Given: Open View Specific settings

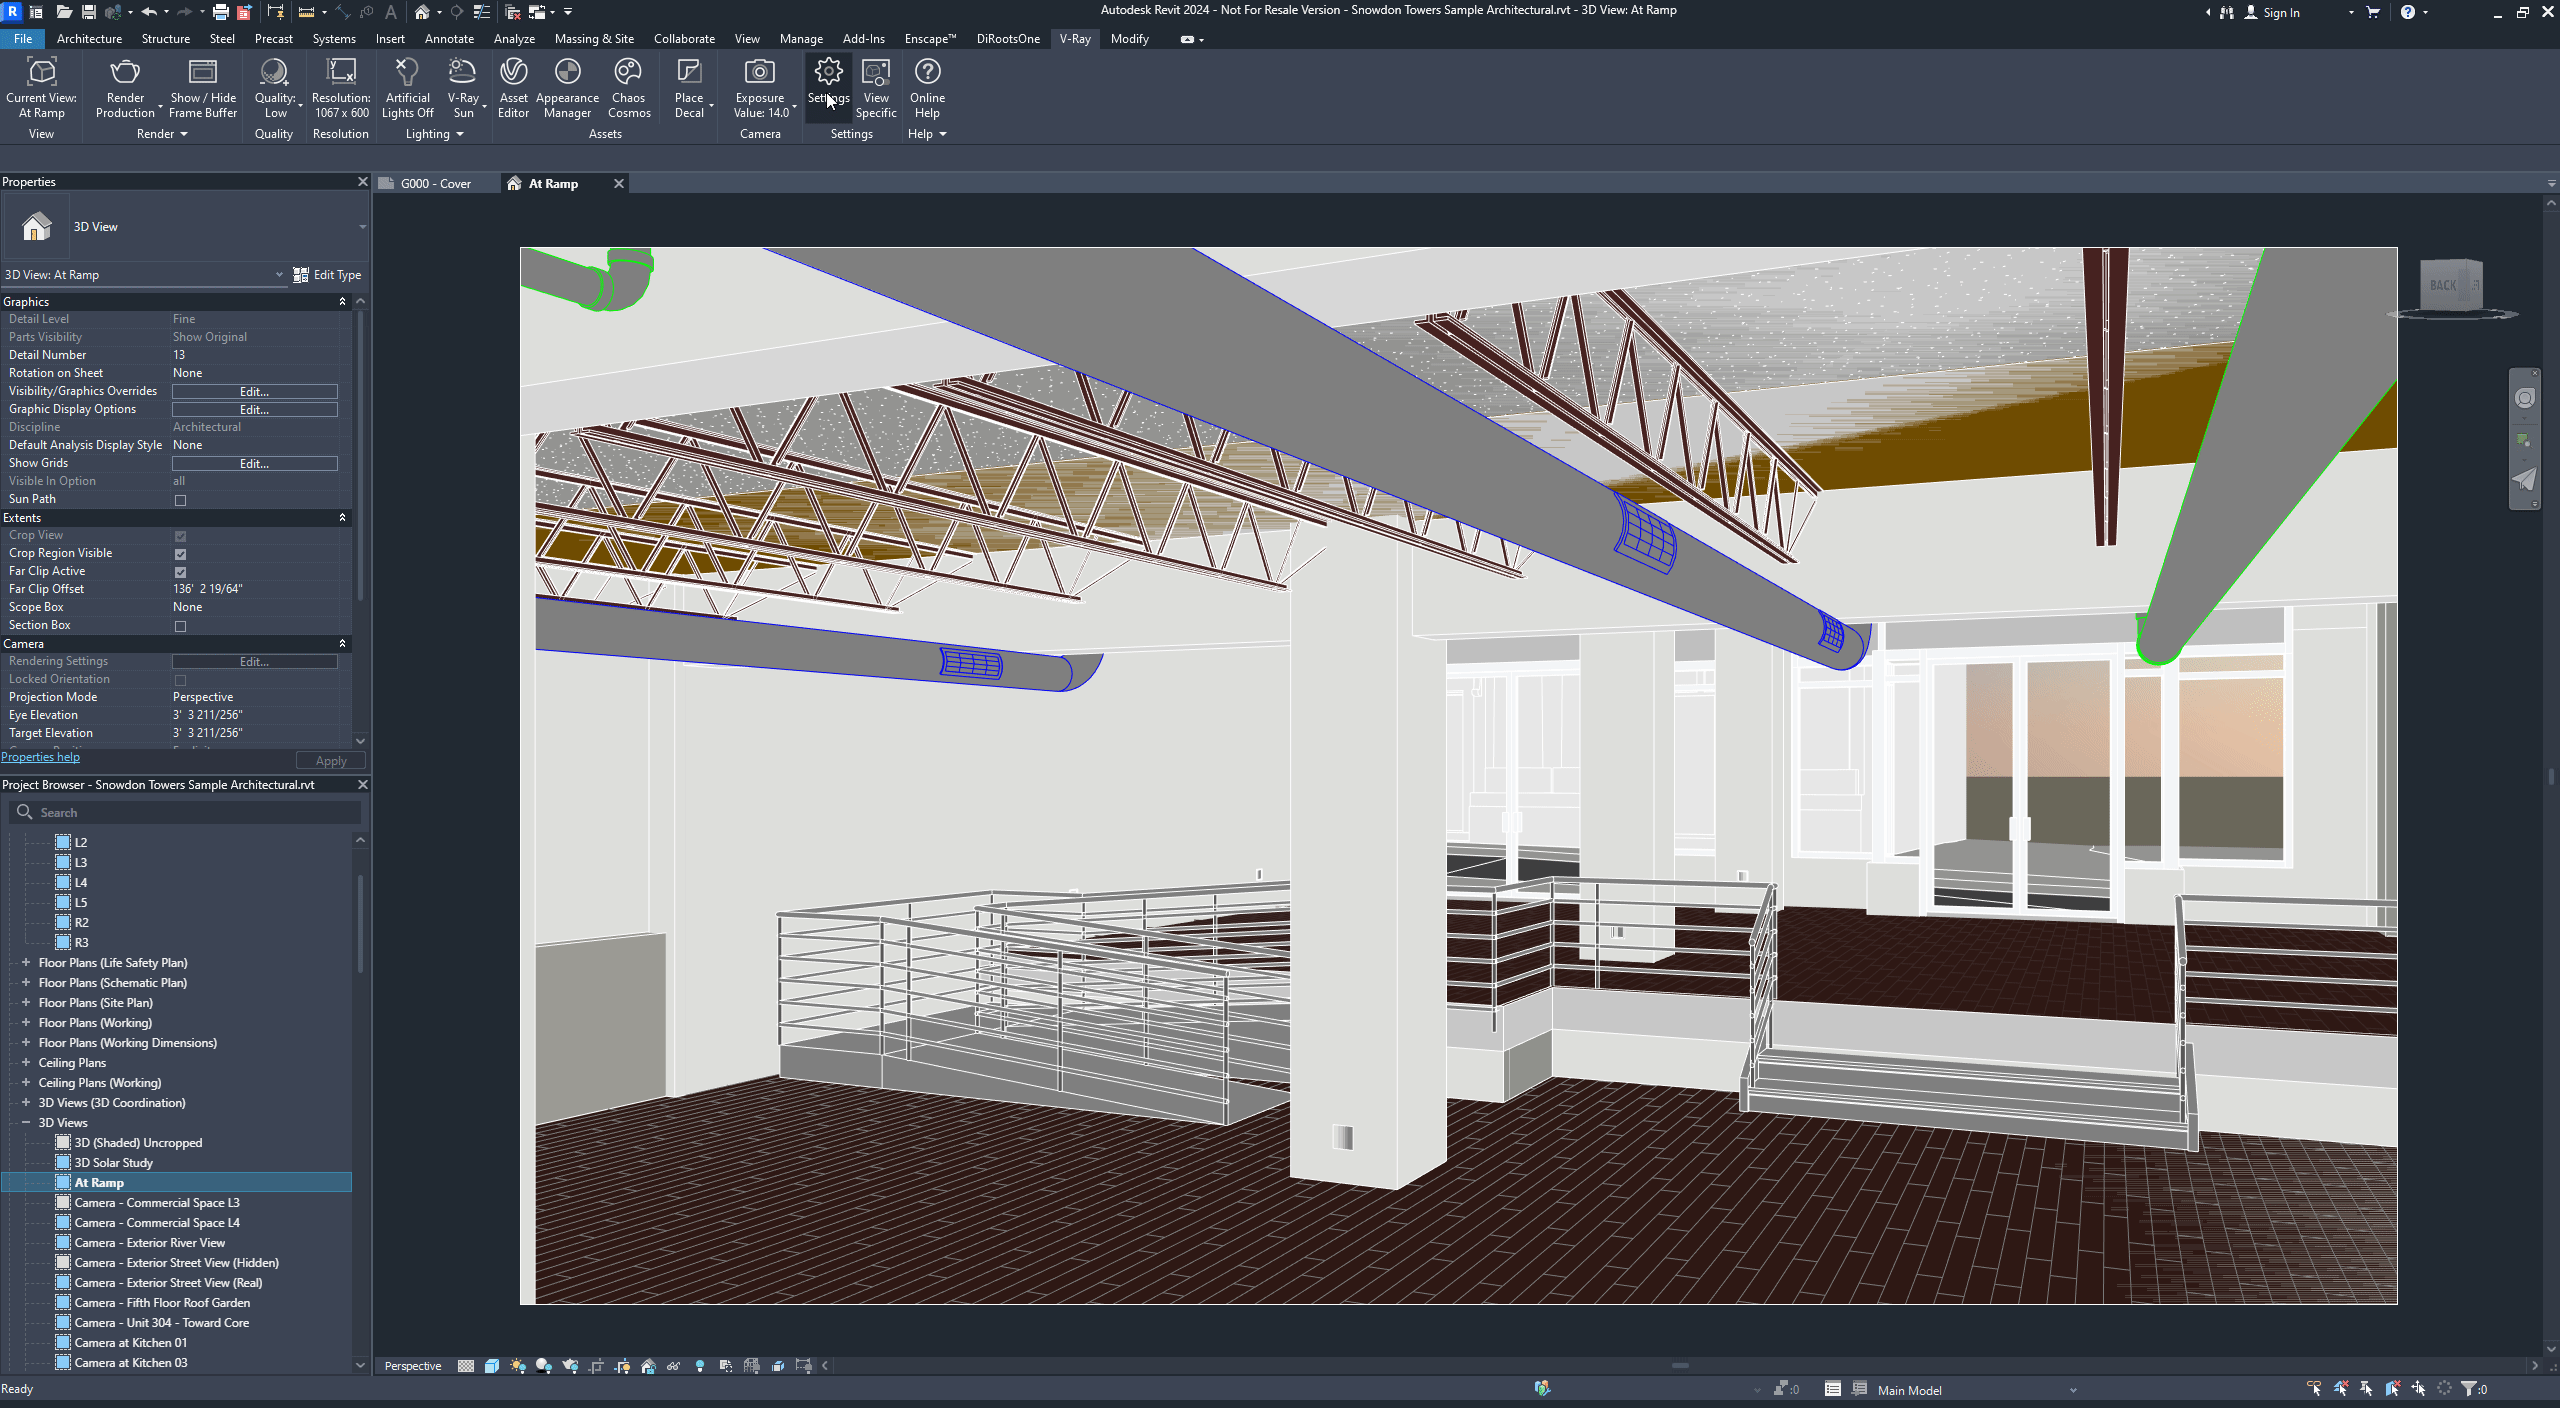Looking at the screenshot, I should (876, 72).
